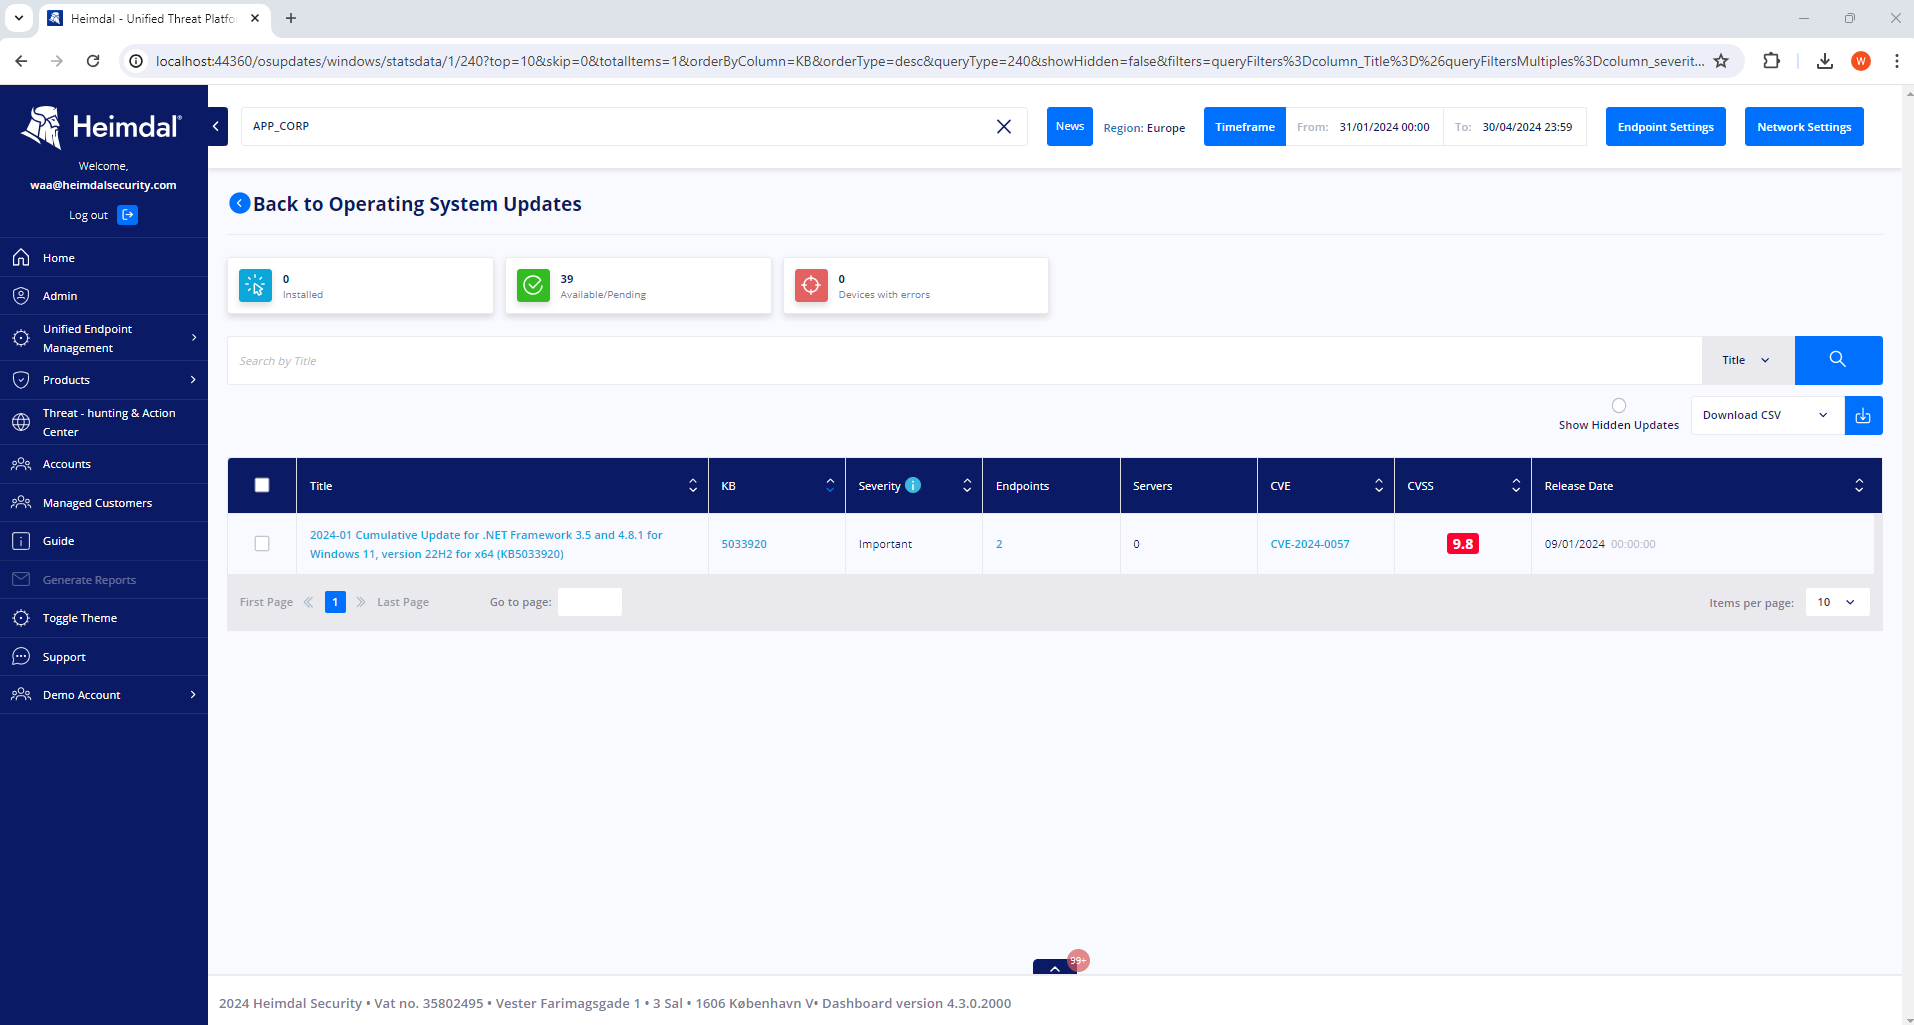Sort table by CVSS column arrows

[1516, 485]
